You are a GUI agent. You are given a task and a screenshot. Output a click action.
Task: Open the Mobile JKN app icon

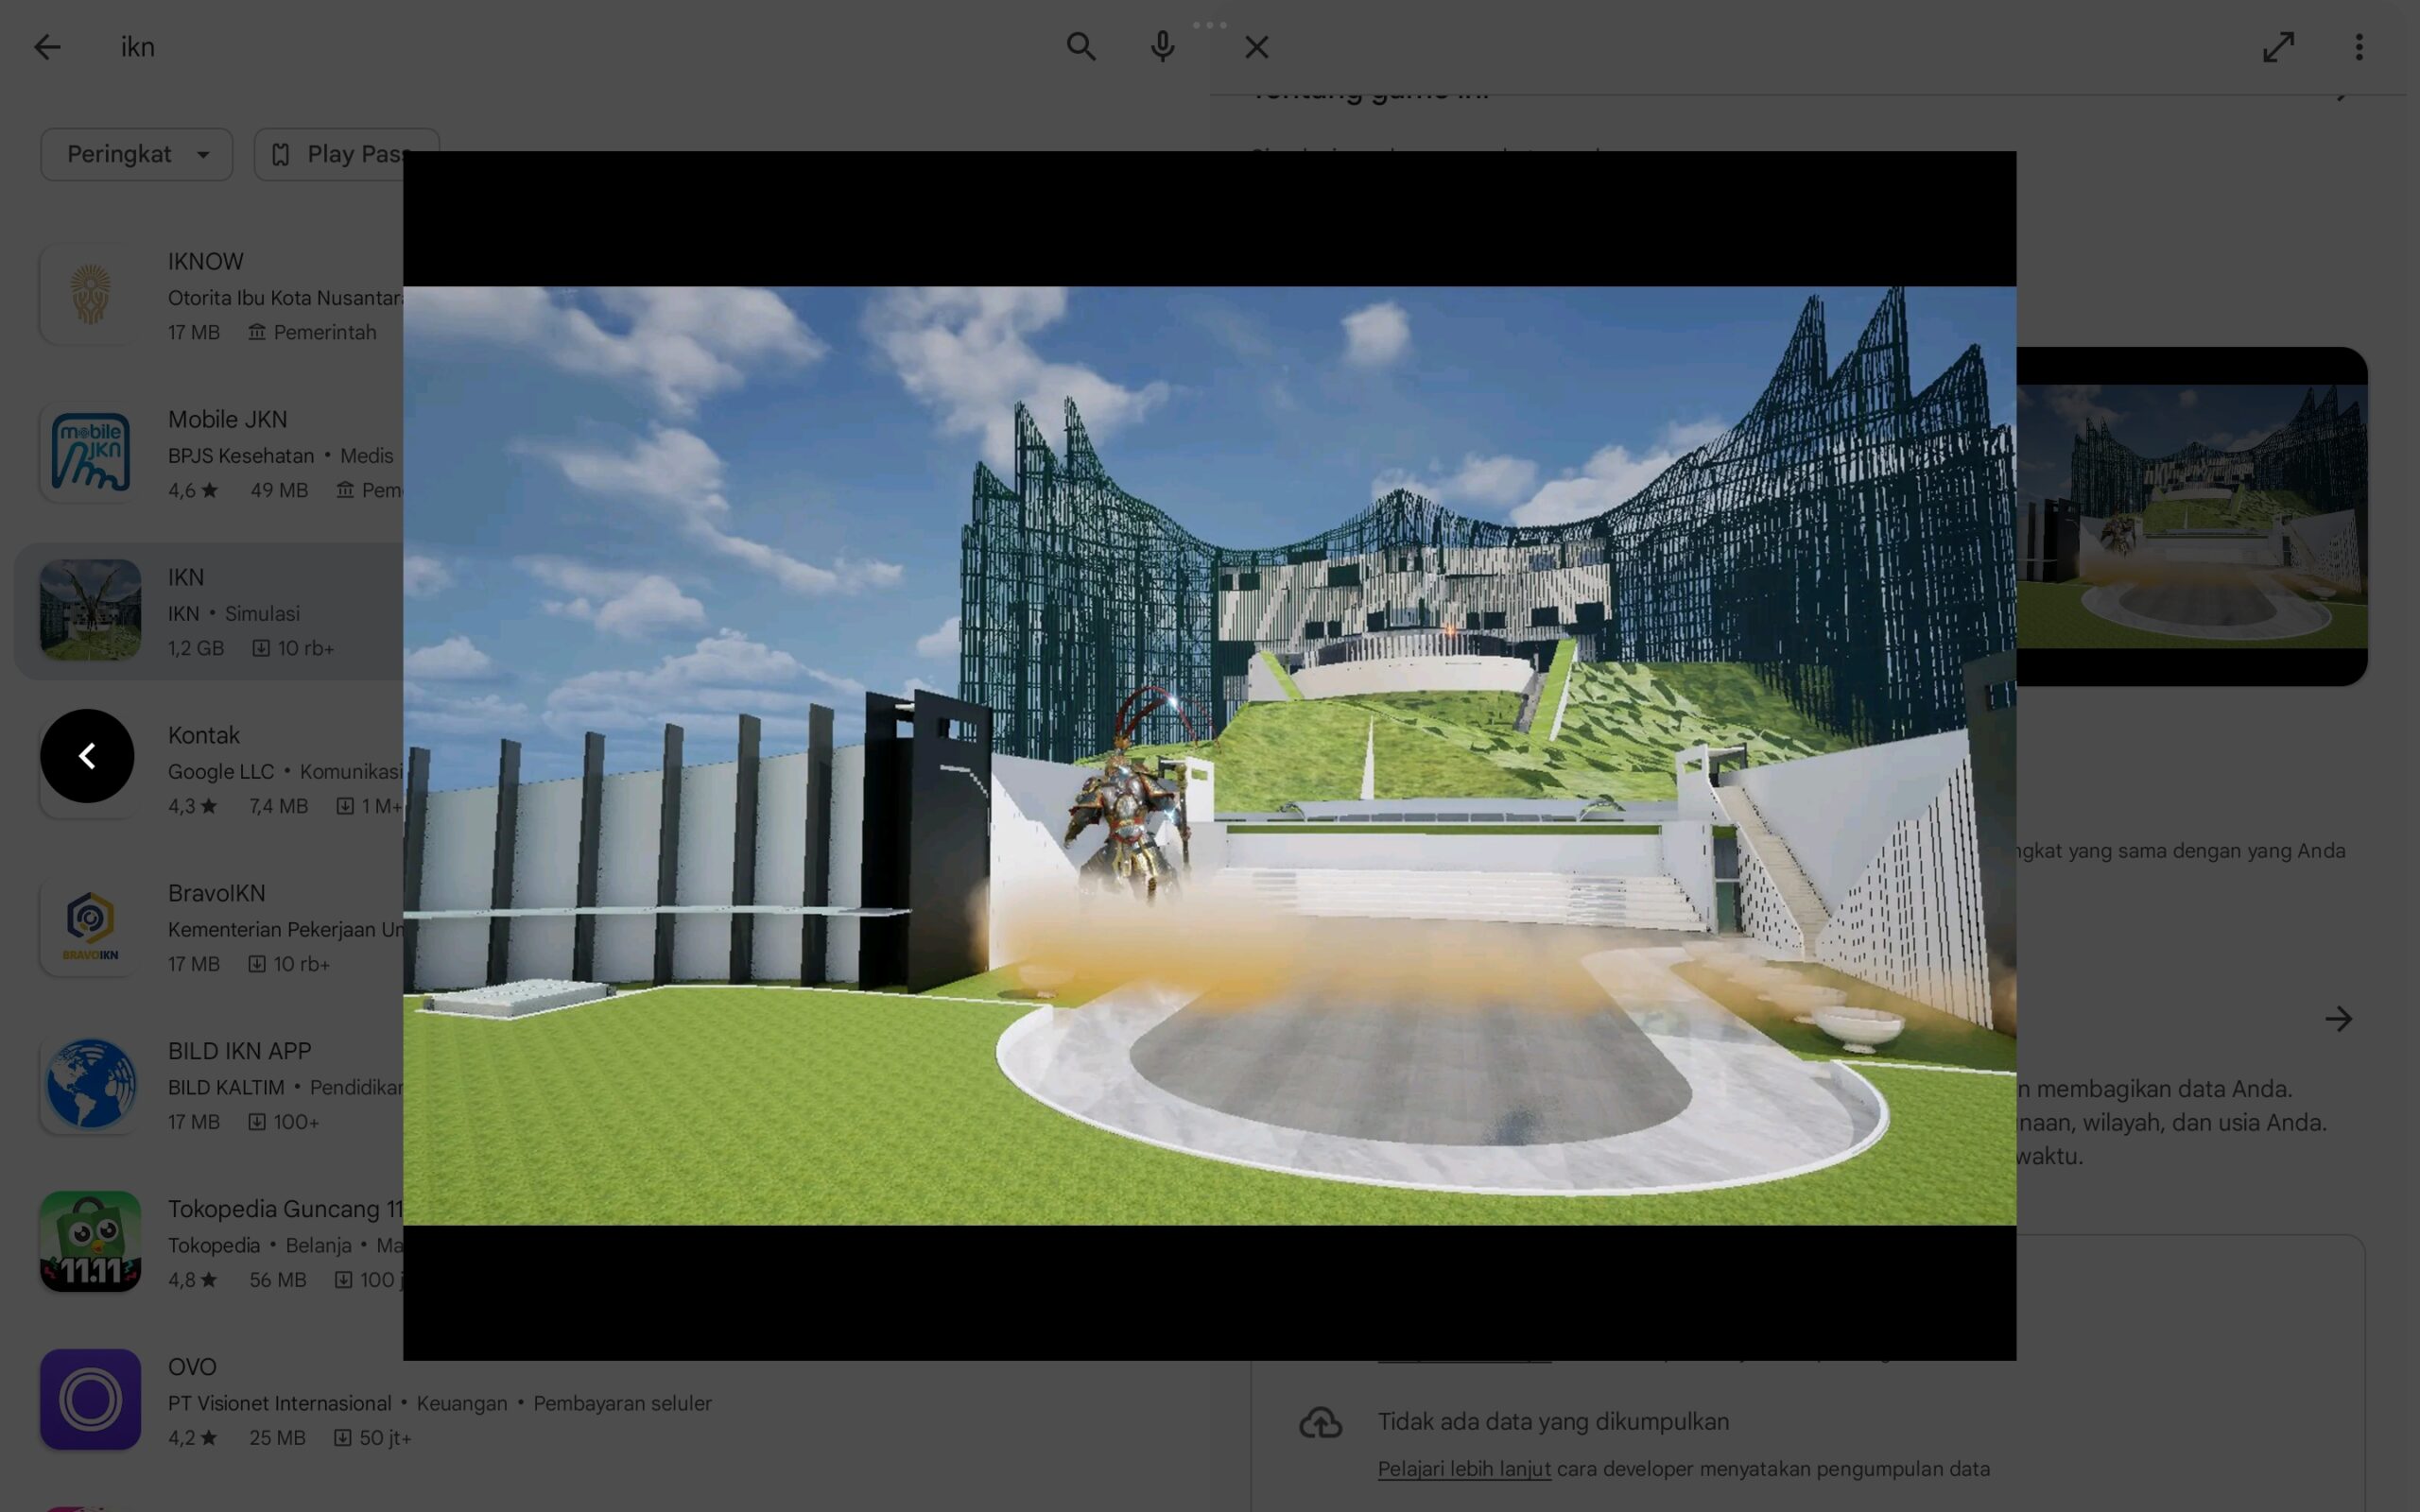pos(90,452)
